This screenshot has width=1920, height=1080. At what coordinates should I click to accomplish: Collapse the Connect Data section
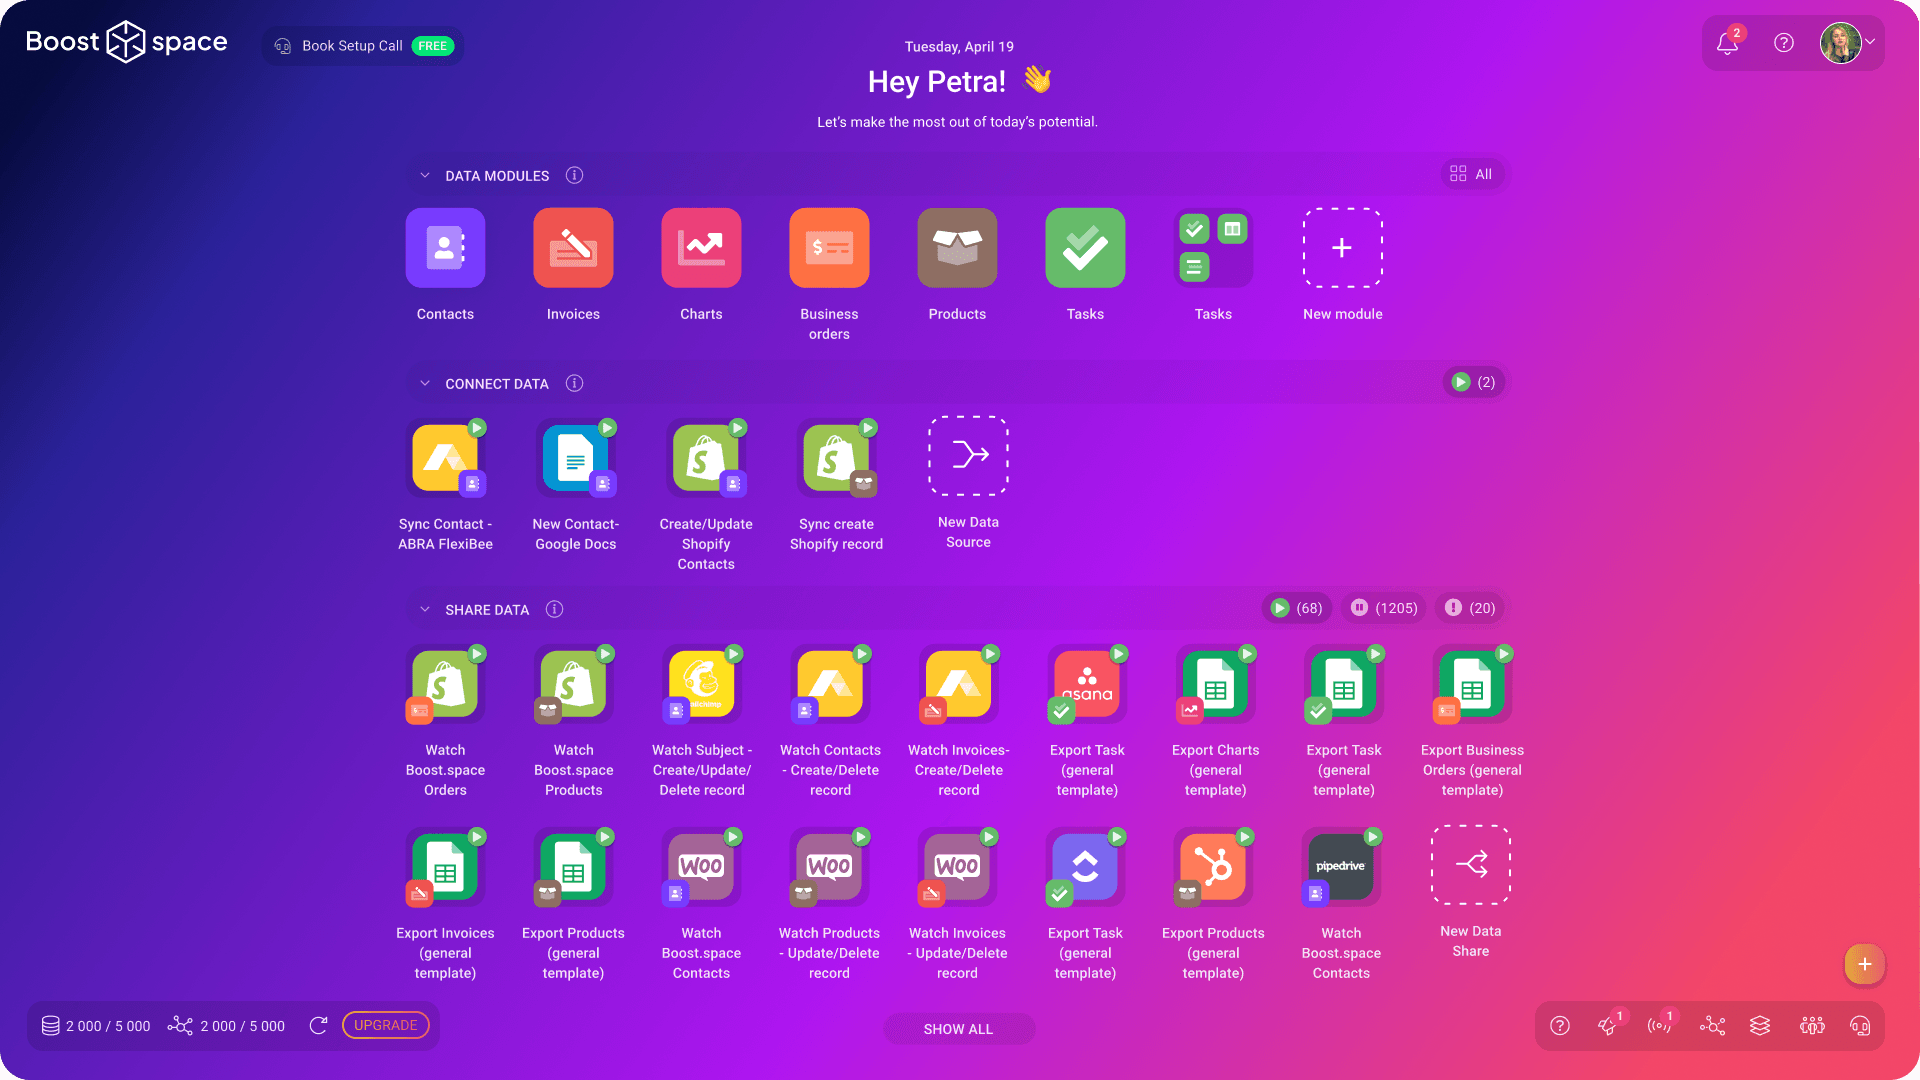coord(425,383)
